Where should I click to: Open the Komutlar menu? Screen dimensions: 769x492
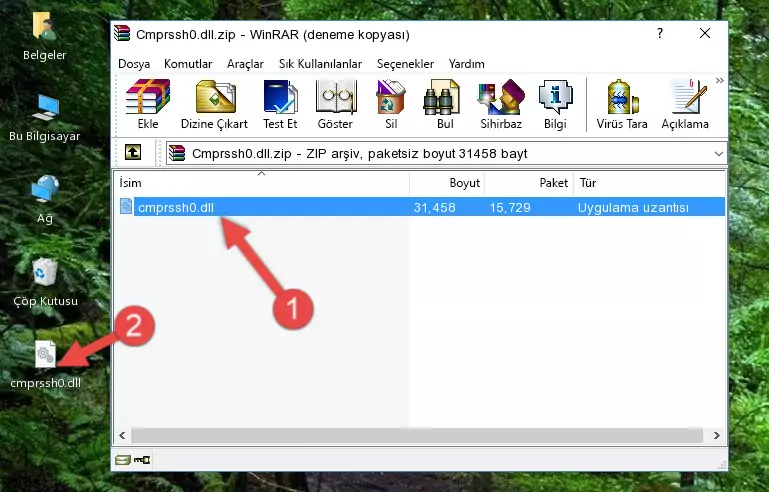tap(188, 64)
